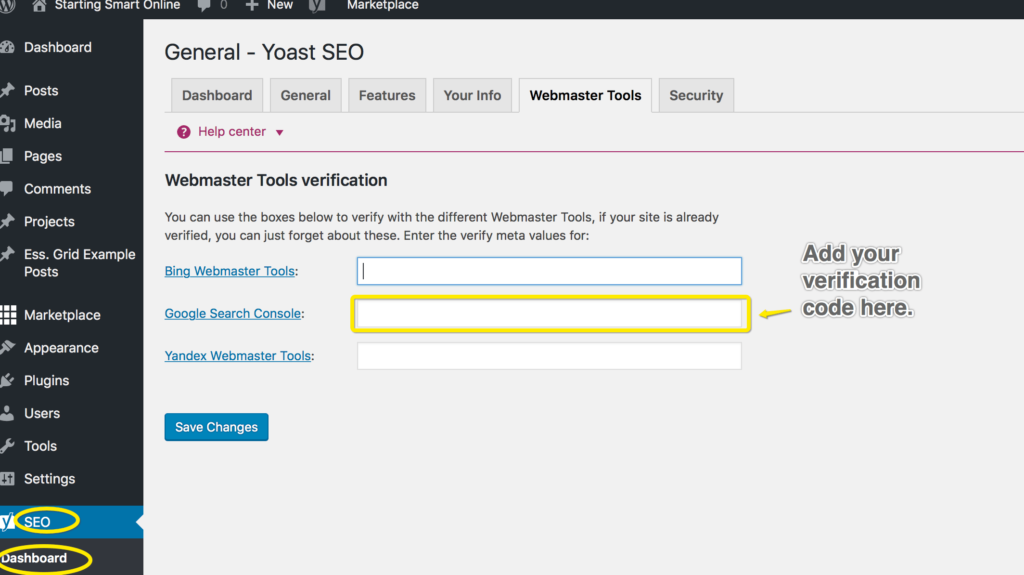1024x575 pixels.
Task: Expand the Help center dropdown arrow
Action: pyautogui.click(x=280, y=133)
